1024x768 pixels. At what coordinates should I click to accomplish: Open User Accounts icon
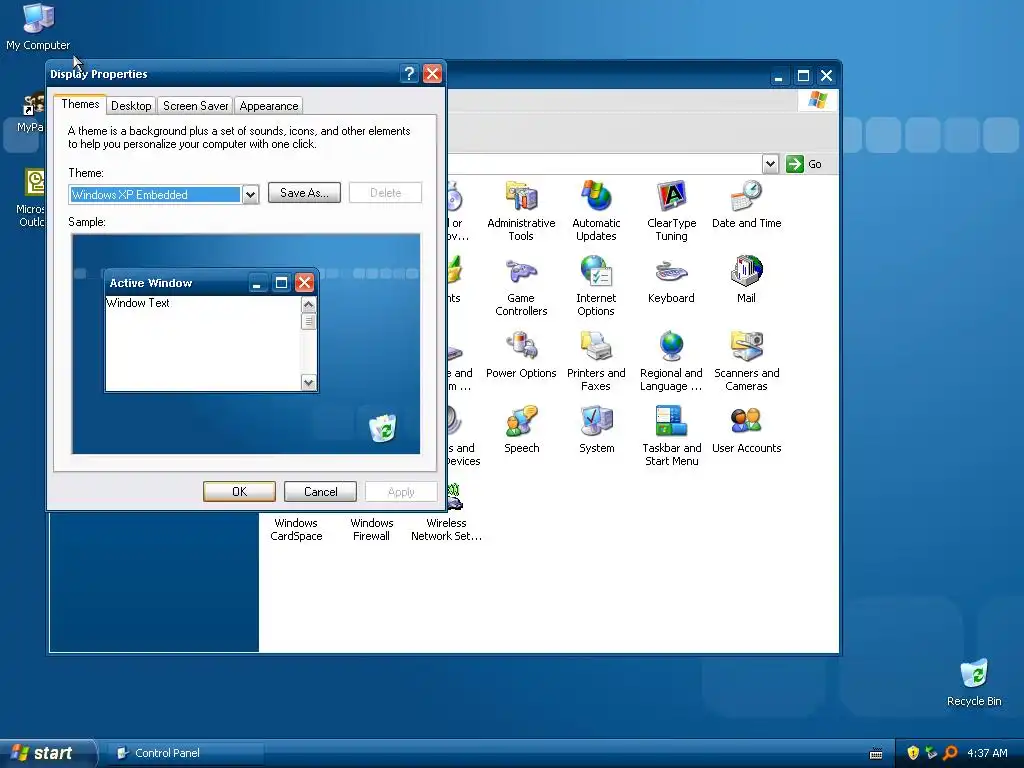click(746, 429)
